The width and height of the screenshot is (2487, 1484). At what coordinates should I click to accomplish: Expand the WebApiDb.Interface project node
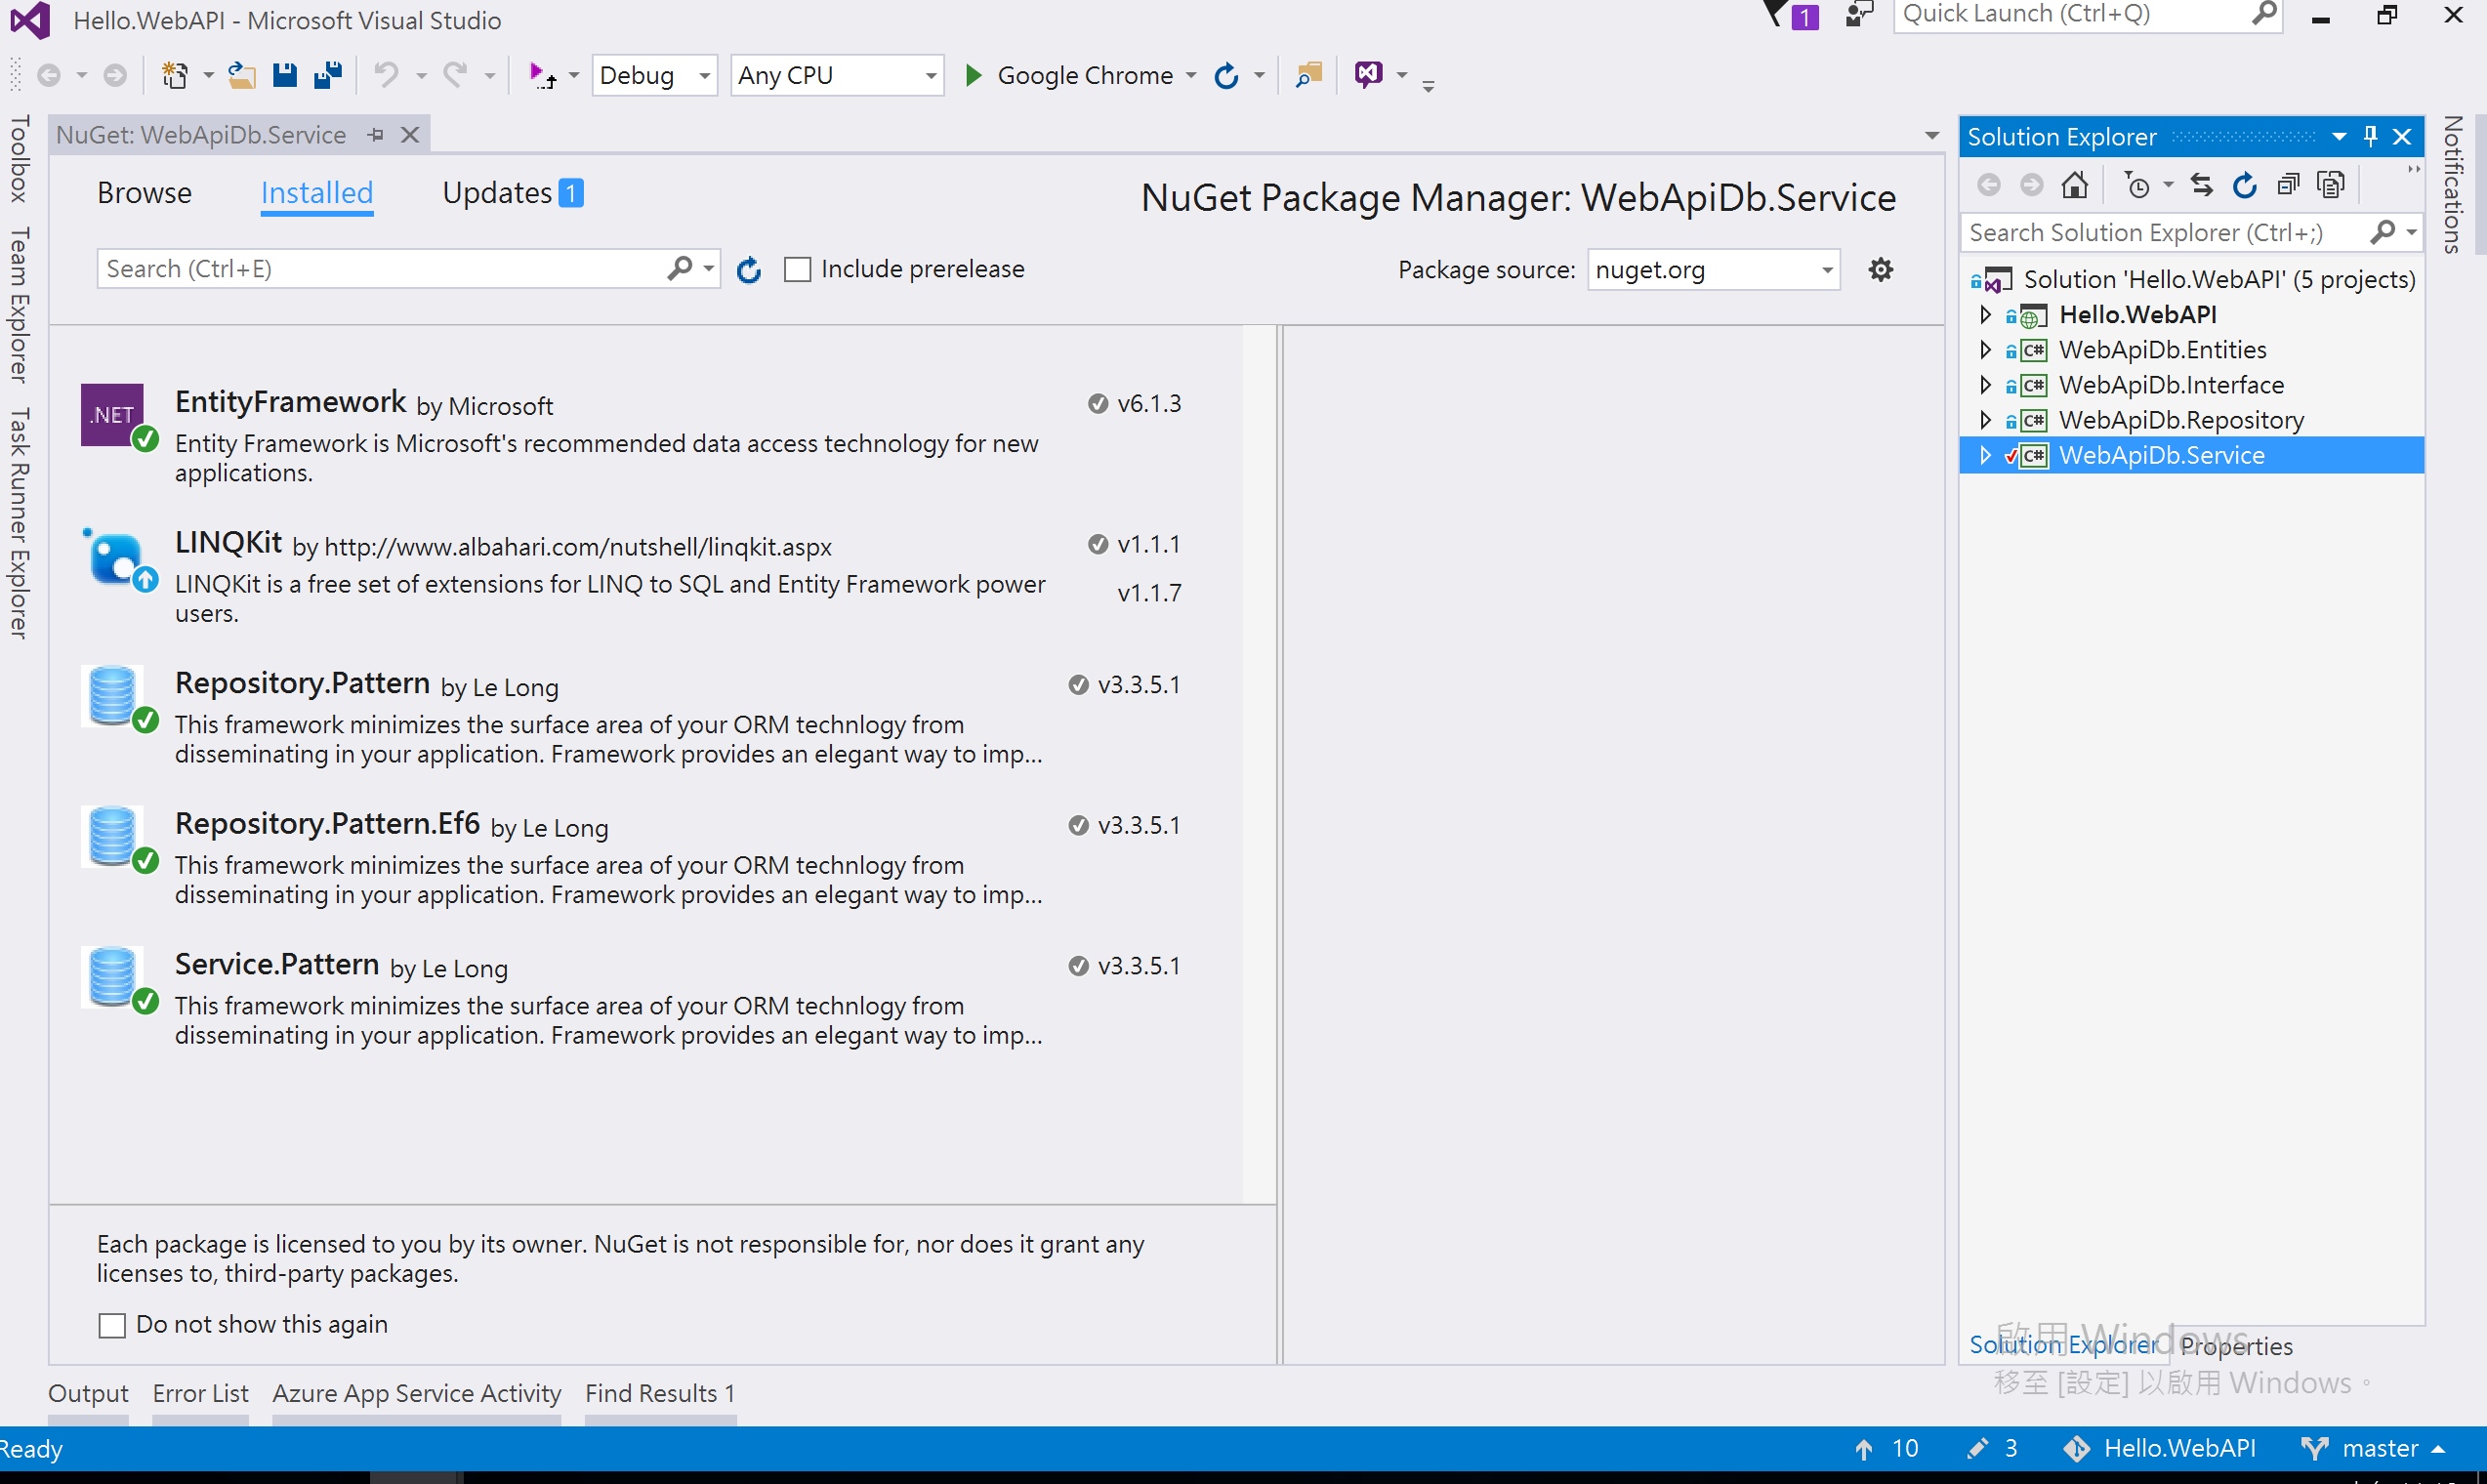tap(1985, 385)
